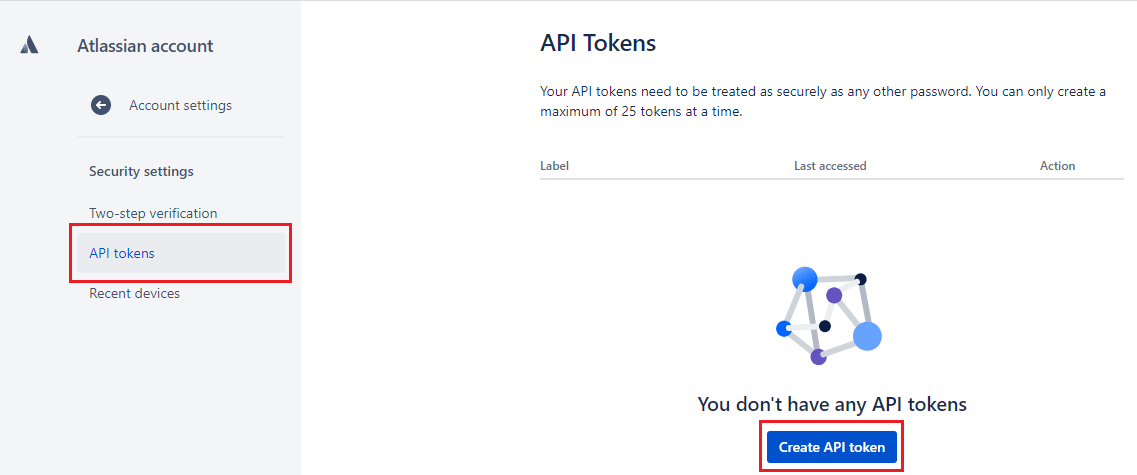This screenshot has width=1137, height=475.
Task: Click the top blue sphere of the illustration
Action: (x=805, y=278)
